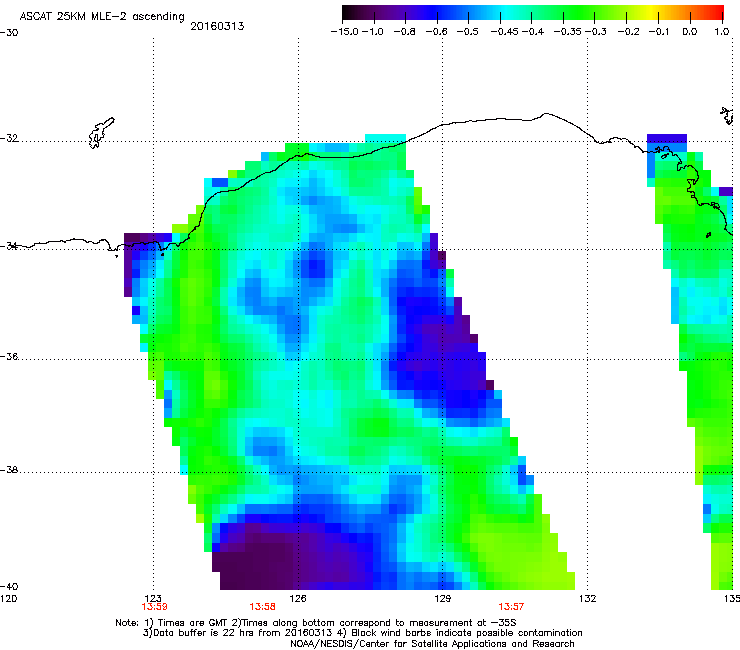Click the red time stamp 13:58
Image resolution: width=740 pixels, height=650 pixels.
[x=262, y=607]
